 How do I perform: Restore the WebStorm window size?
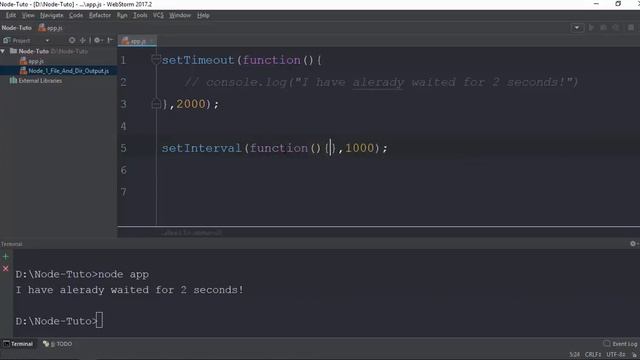618,4
